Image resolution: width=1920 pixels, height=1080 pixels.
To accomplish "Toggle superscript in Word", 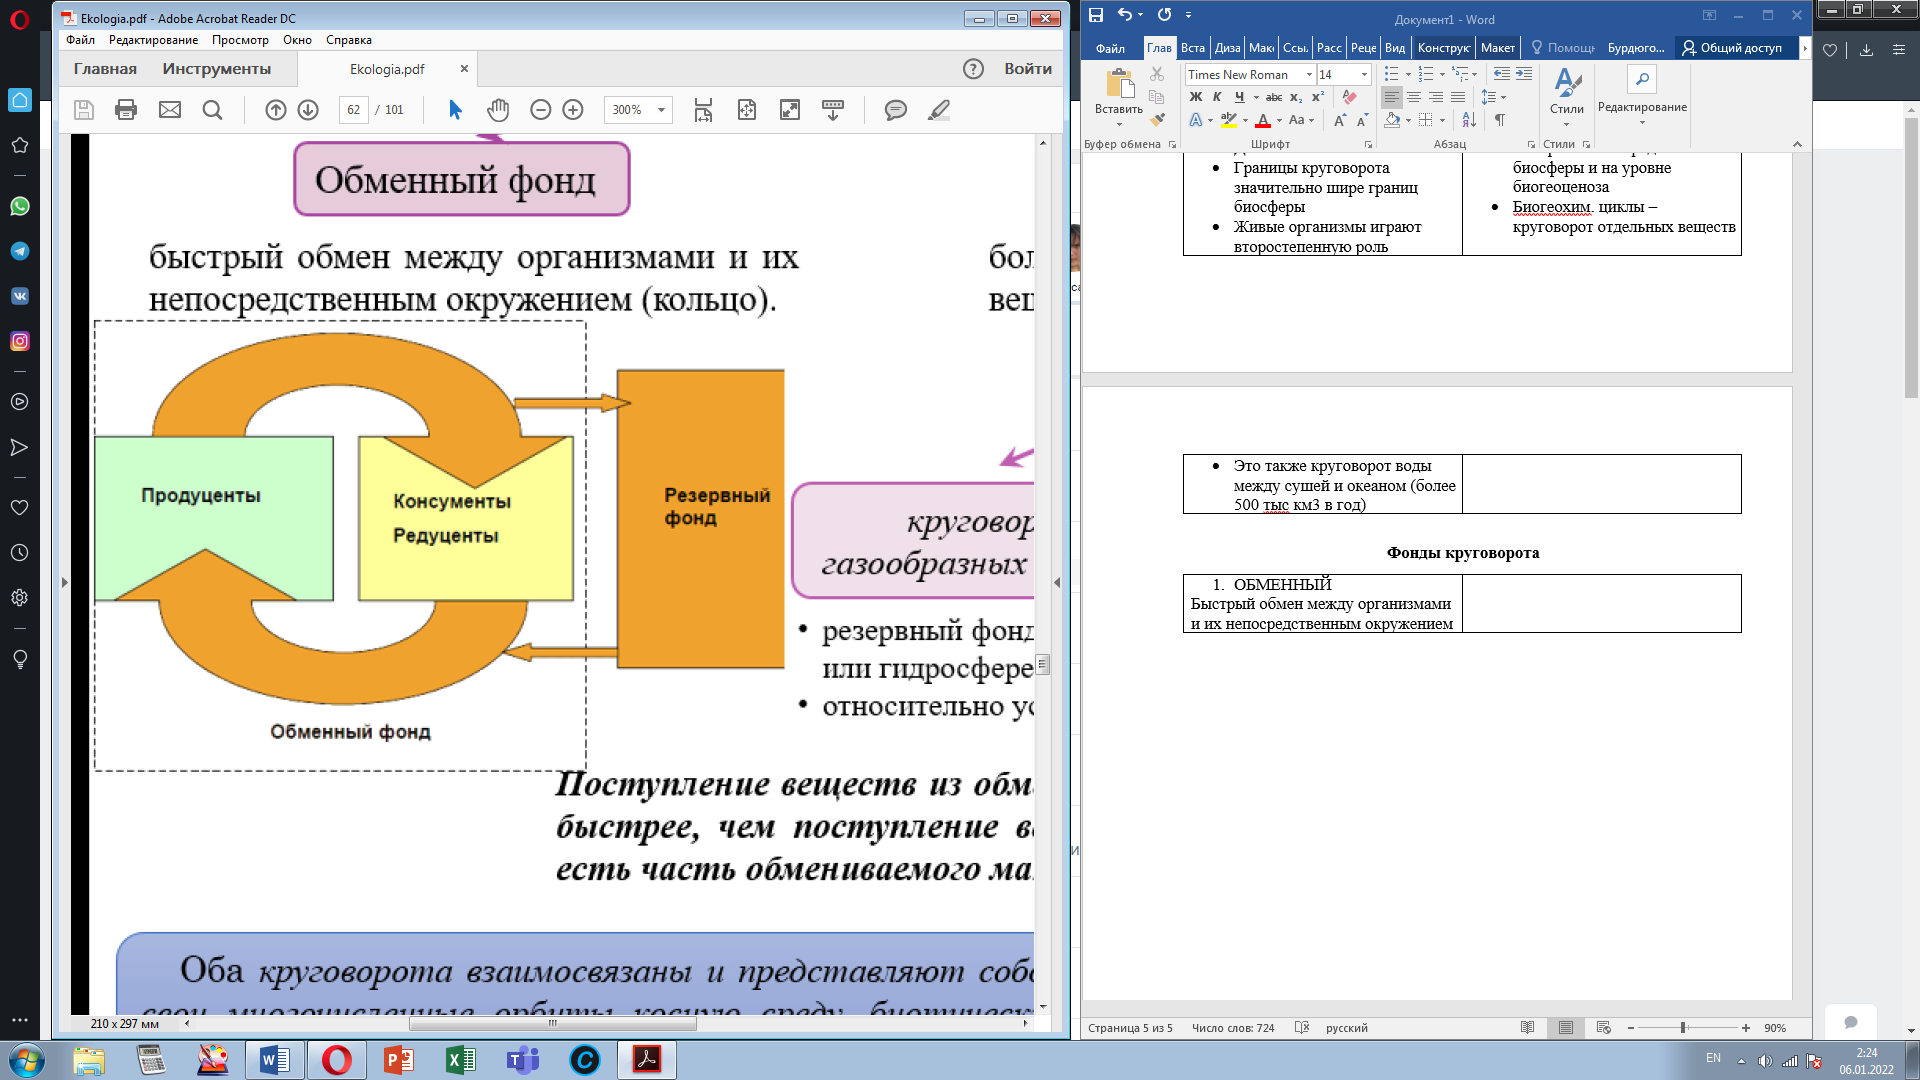I will [x=1318, y=97].
